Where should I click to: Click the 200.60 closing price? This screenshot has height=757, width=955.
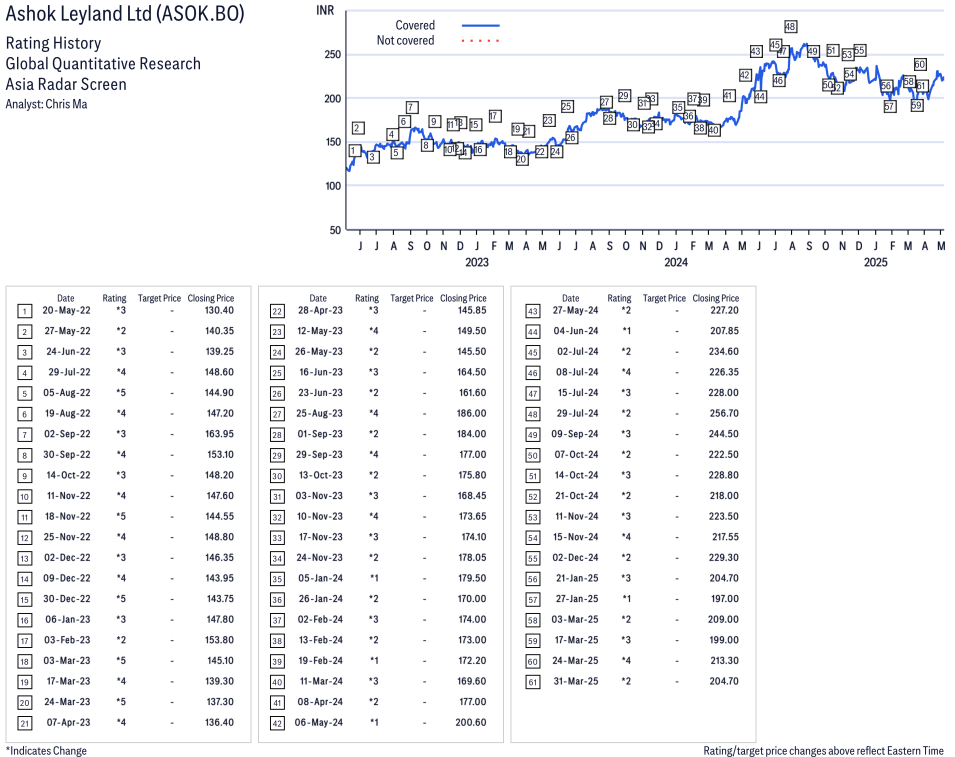471,722
